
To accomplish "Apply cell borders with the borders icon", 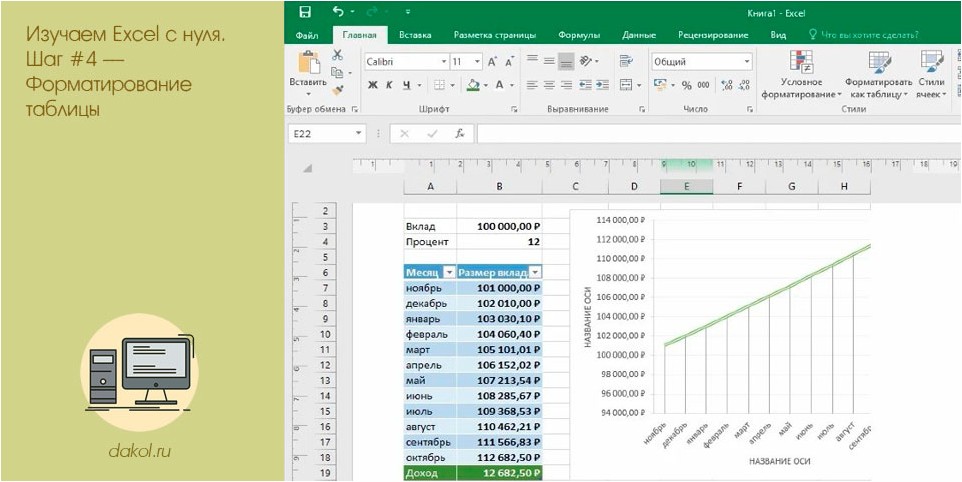I will 439,85.
